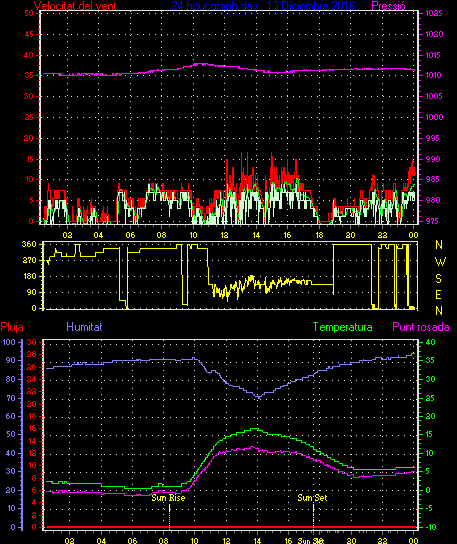
Task: Click the magenta "Pressió" label
Action: (x=388, y=6)
